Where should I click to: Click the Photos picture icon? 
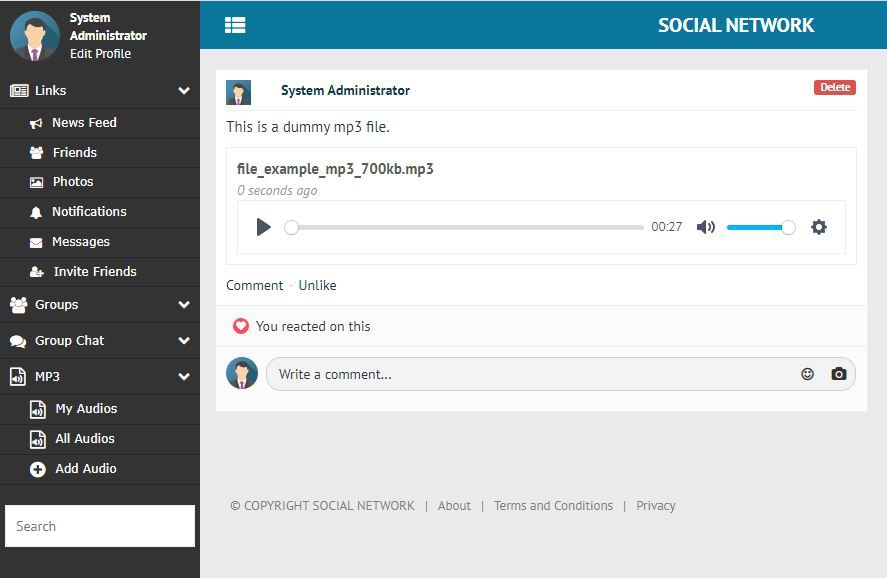click(x=36, y=182)
